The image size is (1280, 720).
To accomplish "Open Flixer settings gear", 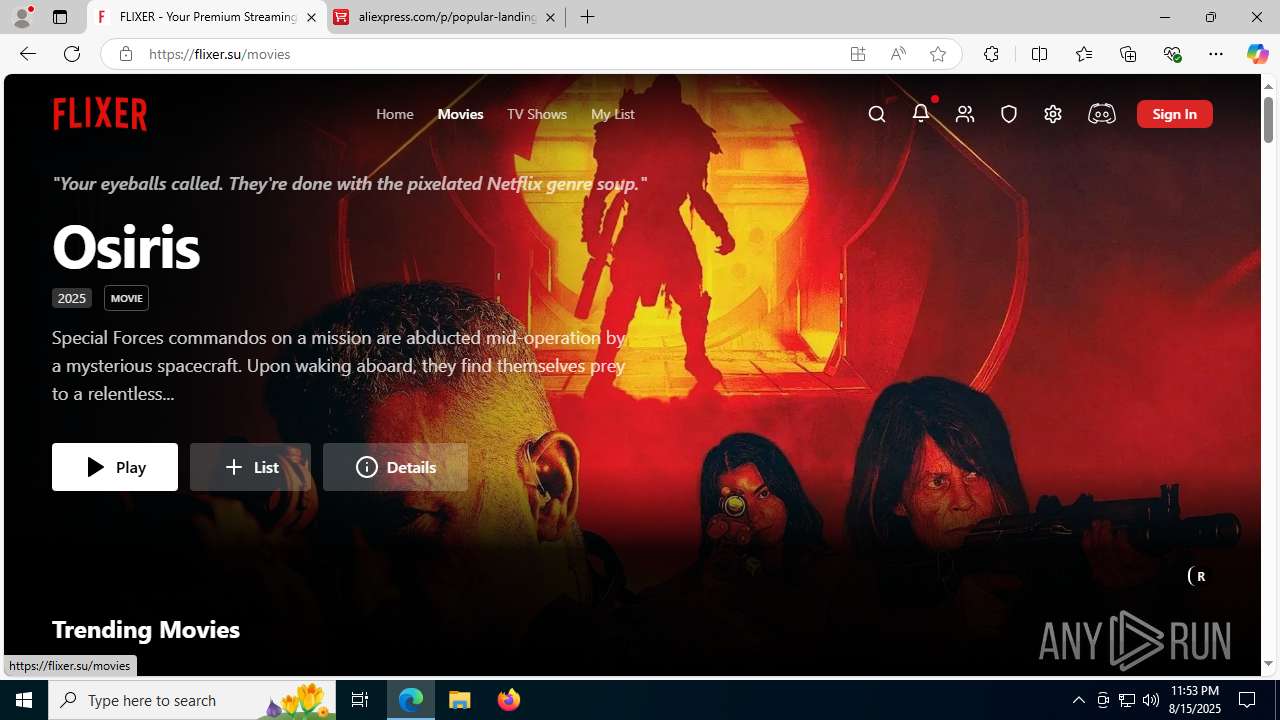I will (x=1053, y=114).
